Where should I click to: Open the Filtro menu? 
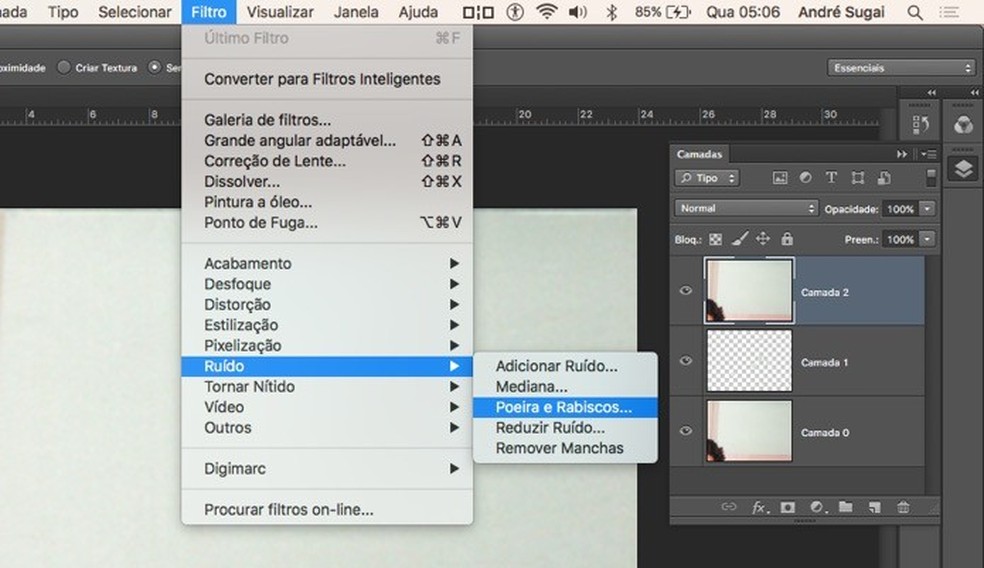208,12
